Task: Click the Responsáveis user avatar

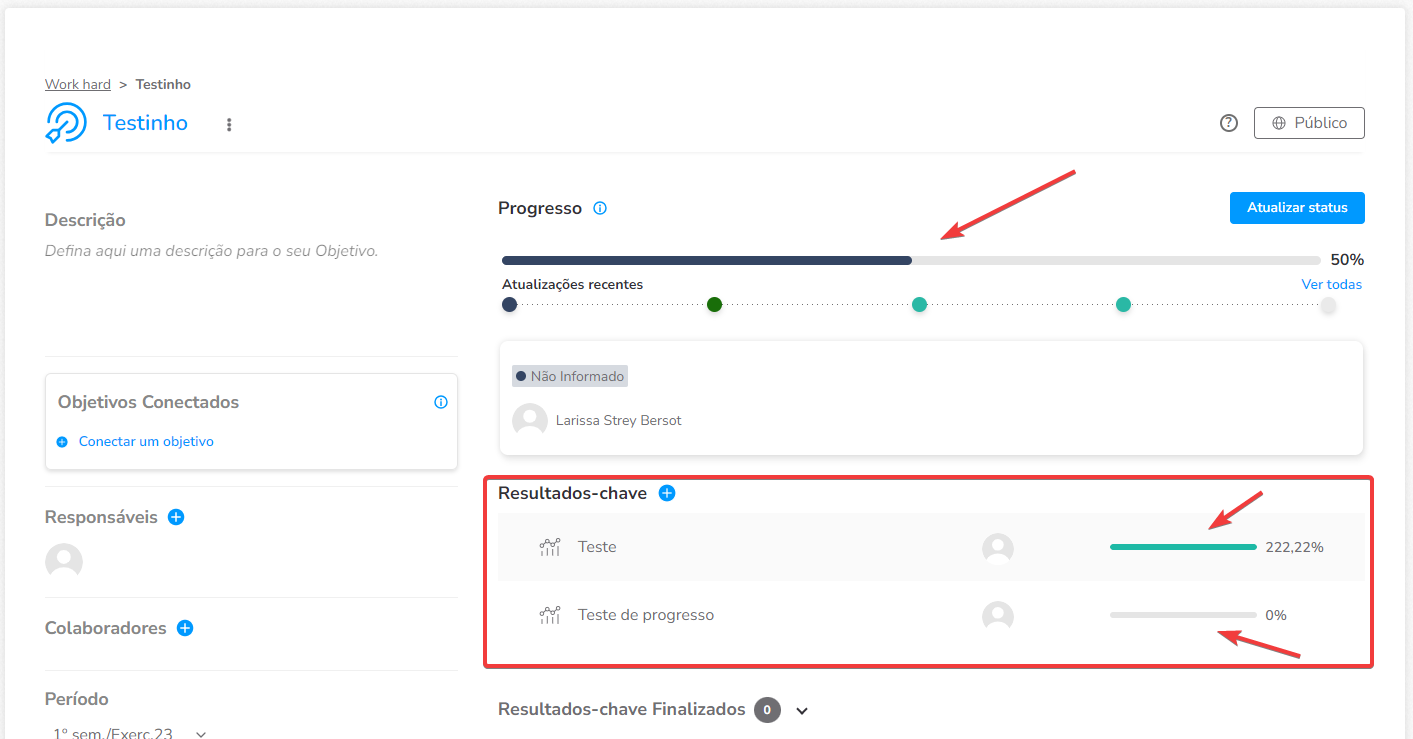Action: point(64,561)
